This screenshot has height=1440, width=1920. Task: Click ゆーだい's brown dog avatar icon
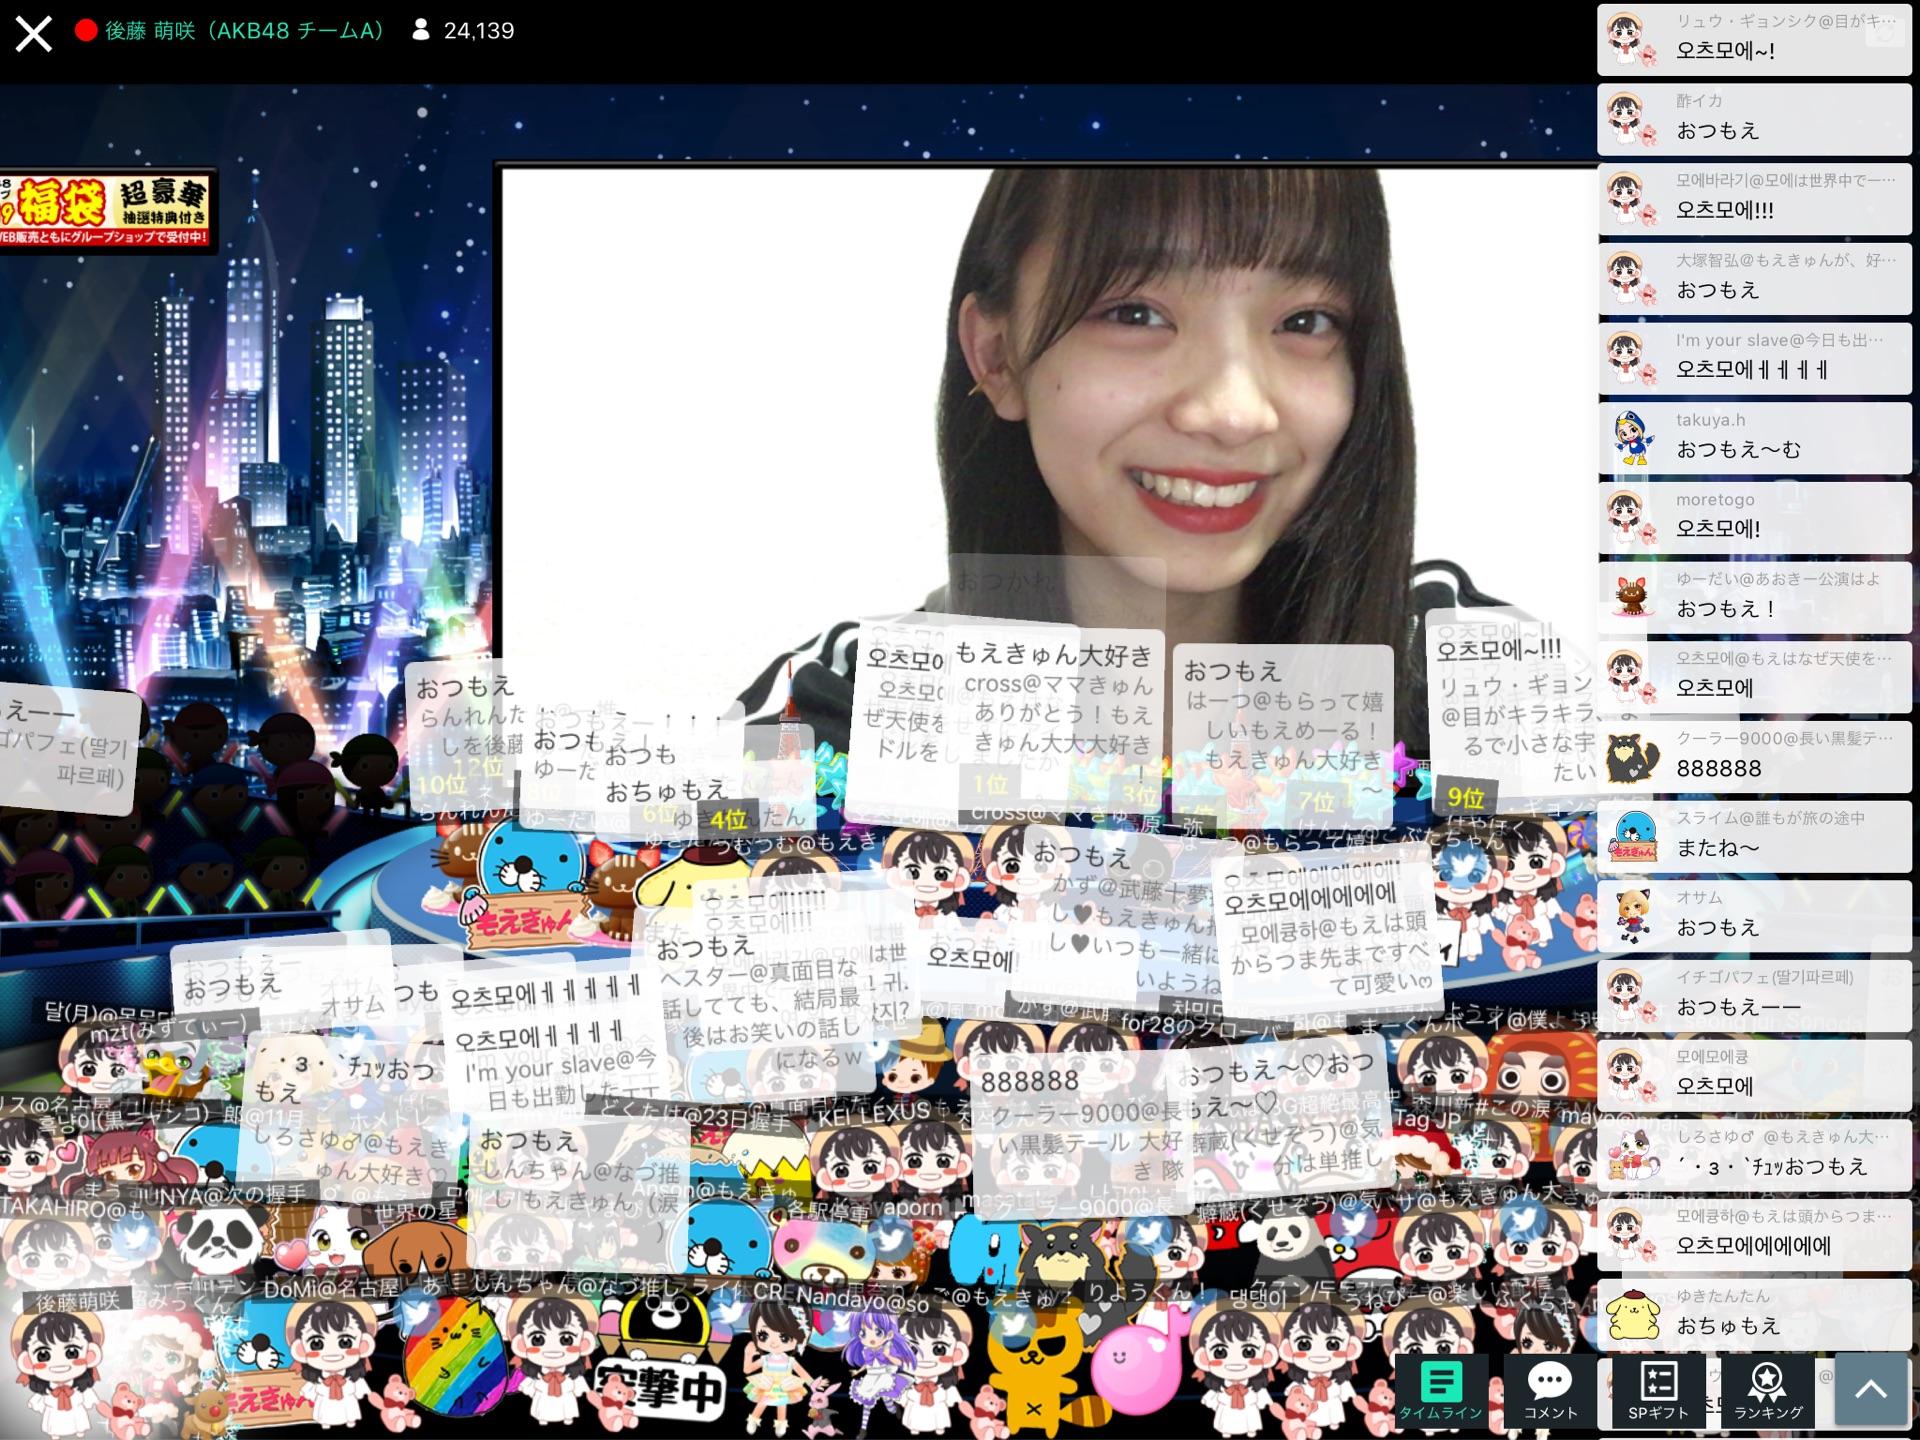pos(1631,595)
